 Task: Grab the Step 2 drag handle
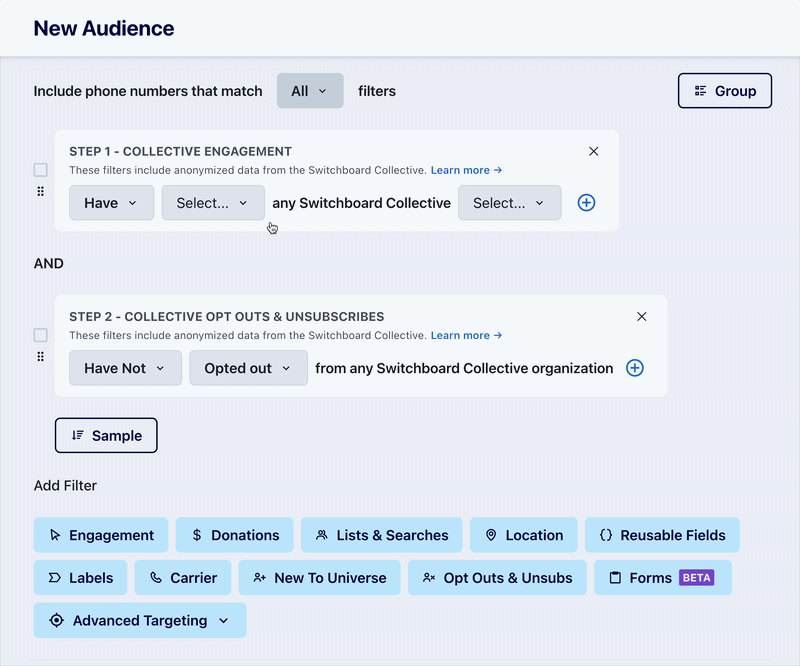(x=40, y=357)
